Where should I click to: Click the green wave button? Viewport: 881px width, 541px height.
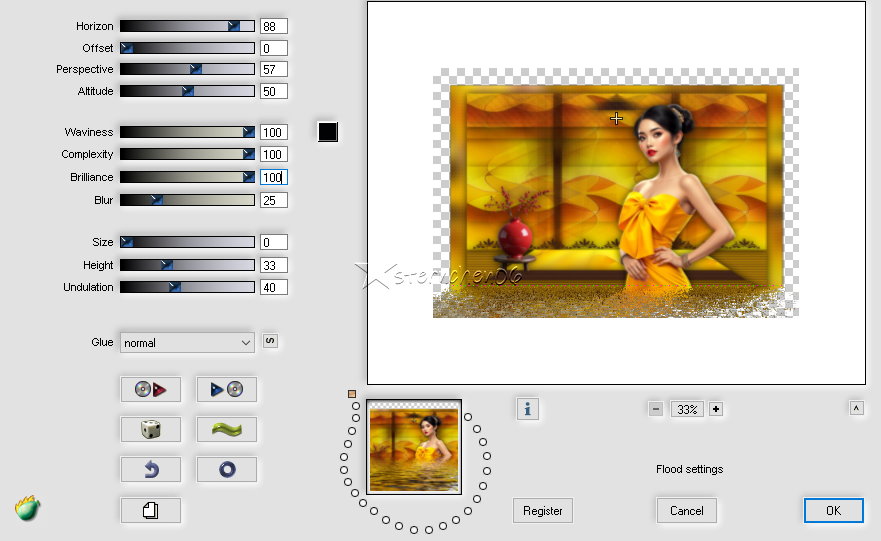pos(226,429)
